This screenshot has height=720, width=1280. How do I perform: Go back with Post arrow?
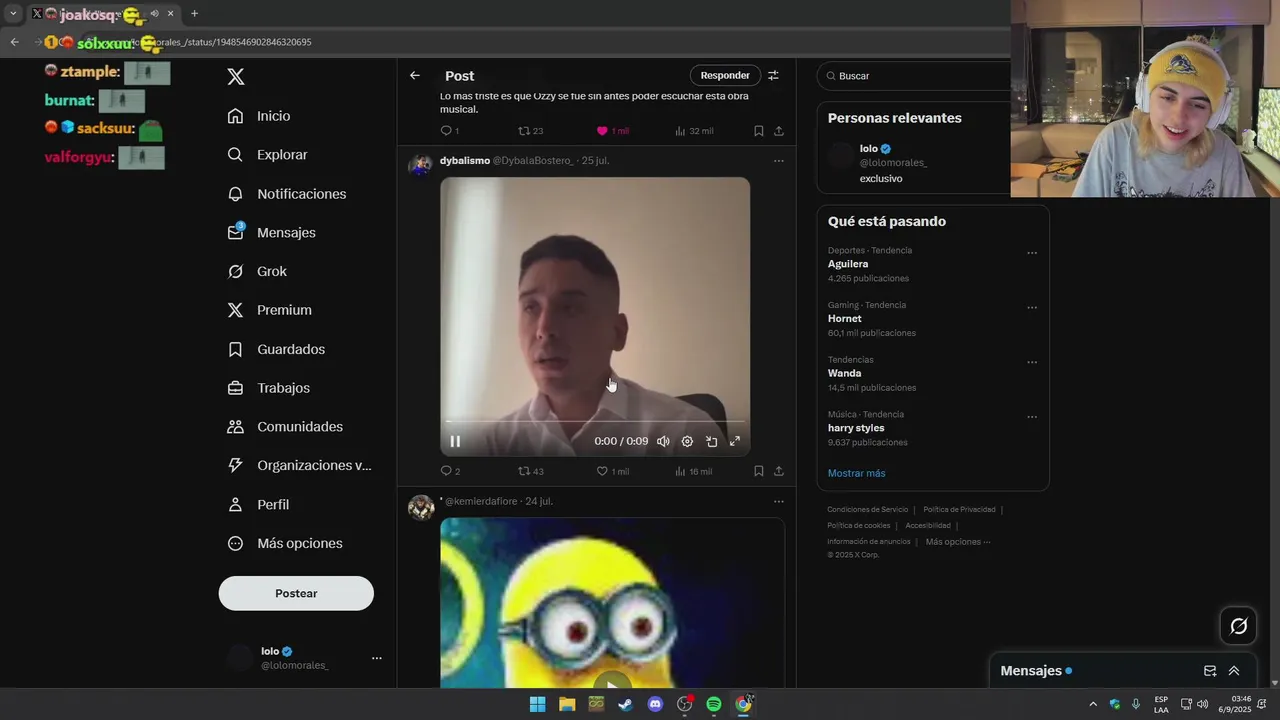[415, 76]
